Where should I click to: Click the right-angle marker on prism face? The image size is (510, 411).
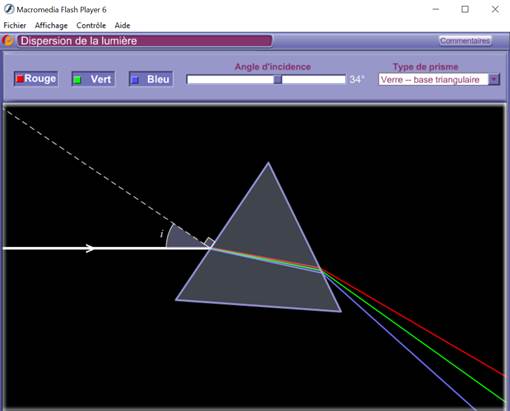tap(209, 242)
